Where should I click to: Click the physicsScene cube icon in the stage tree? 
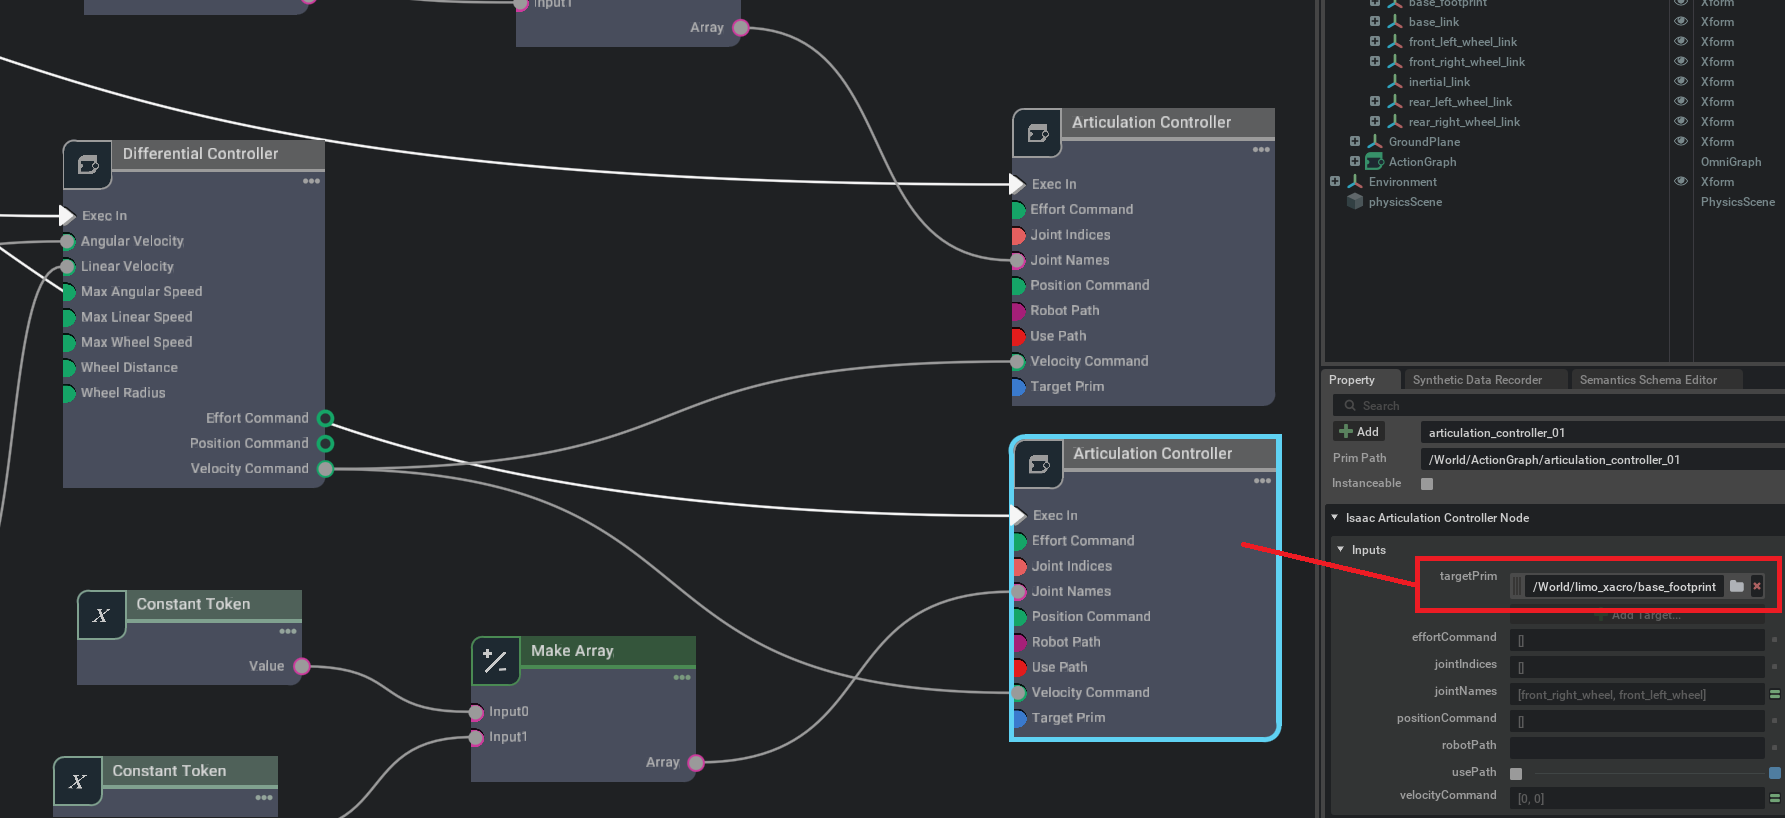pos(1355,201)
